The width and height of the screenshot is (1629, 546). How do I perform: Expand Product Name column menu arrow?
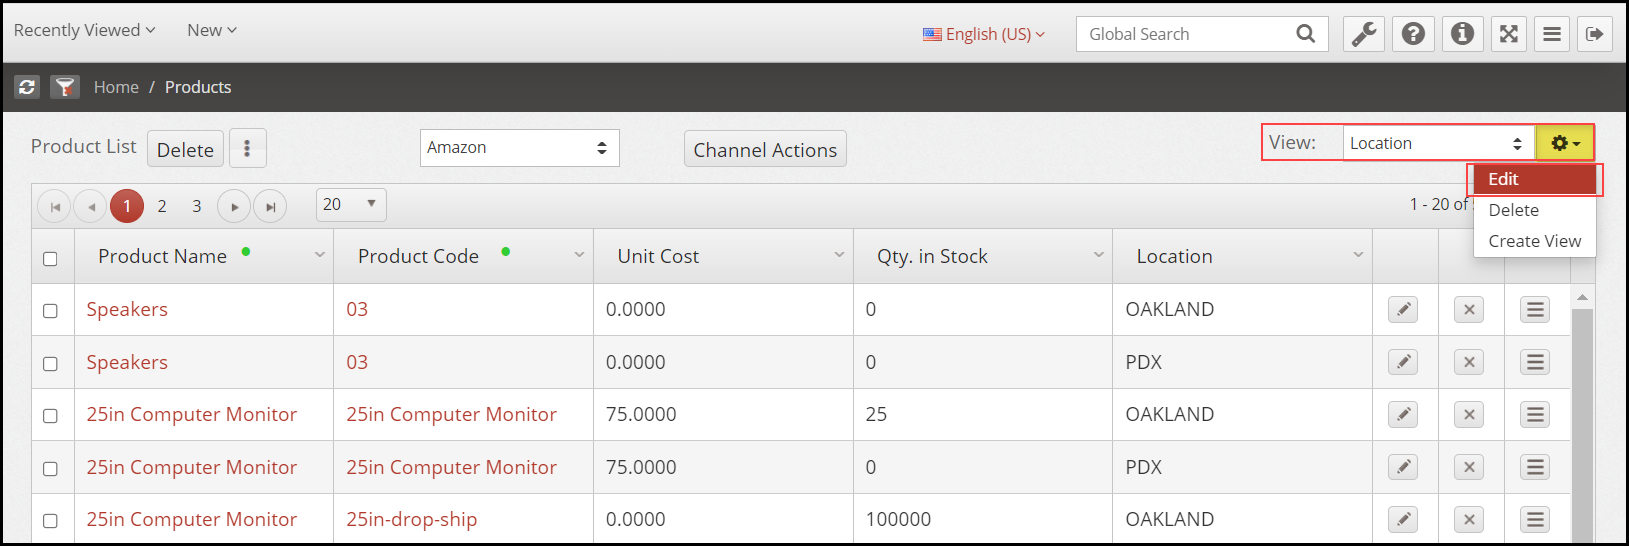[x=320, y=255]
